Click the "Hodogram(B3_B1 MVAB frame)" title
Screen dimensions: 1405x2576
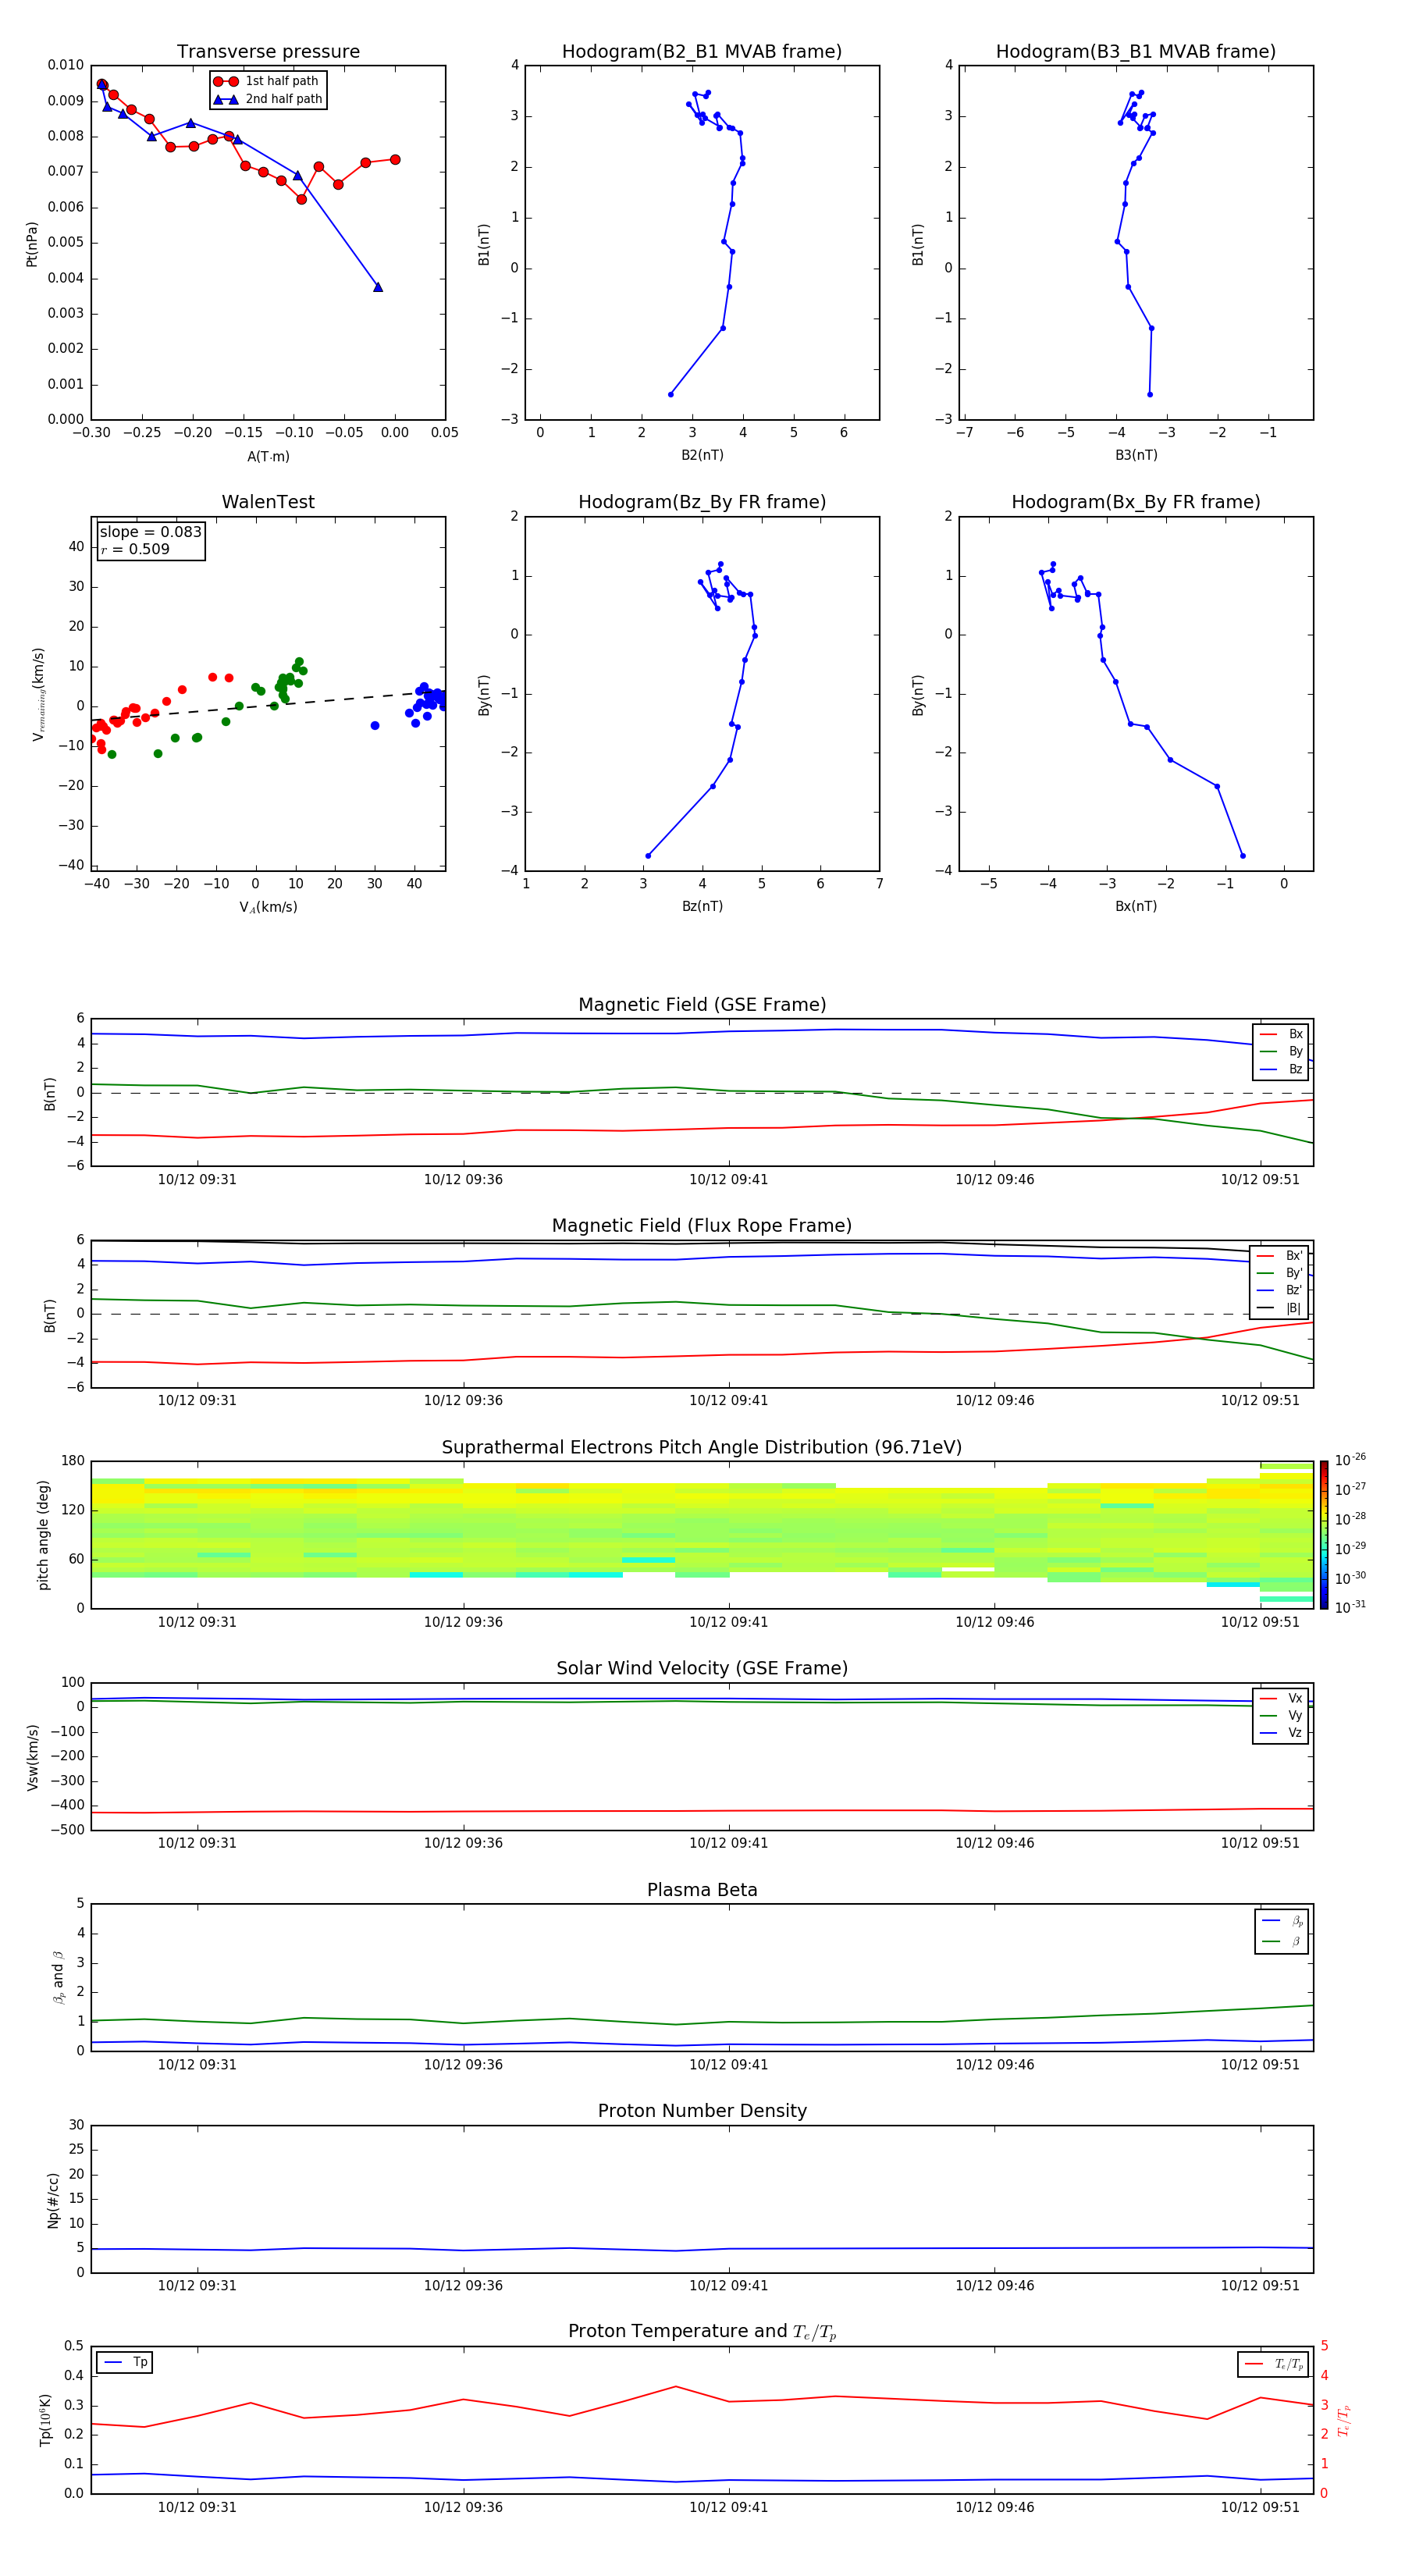pos(1136,52)
